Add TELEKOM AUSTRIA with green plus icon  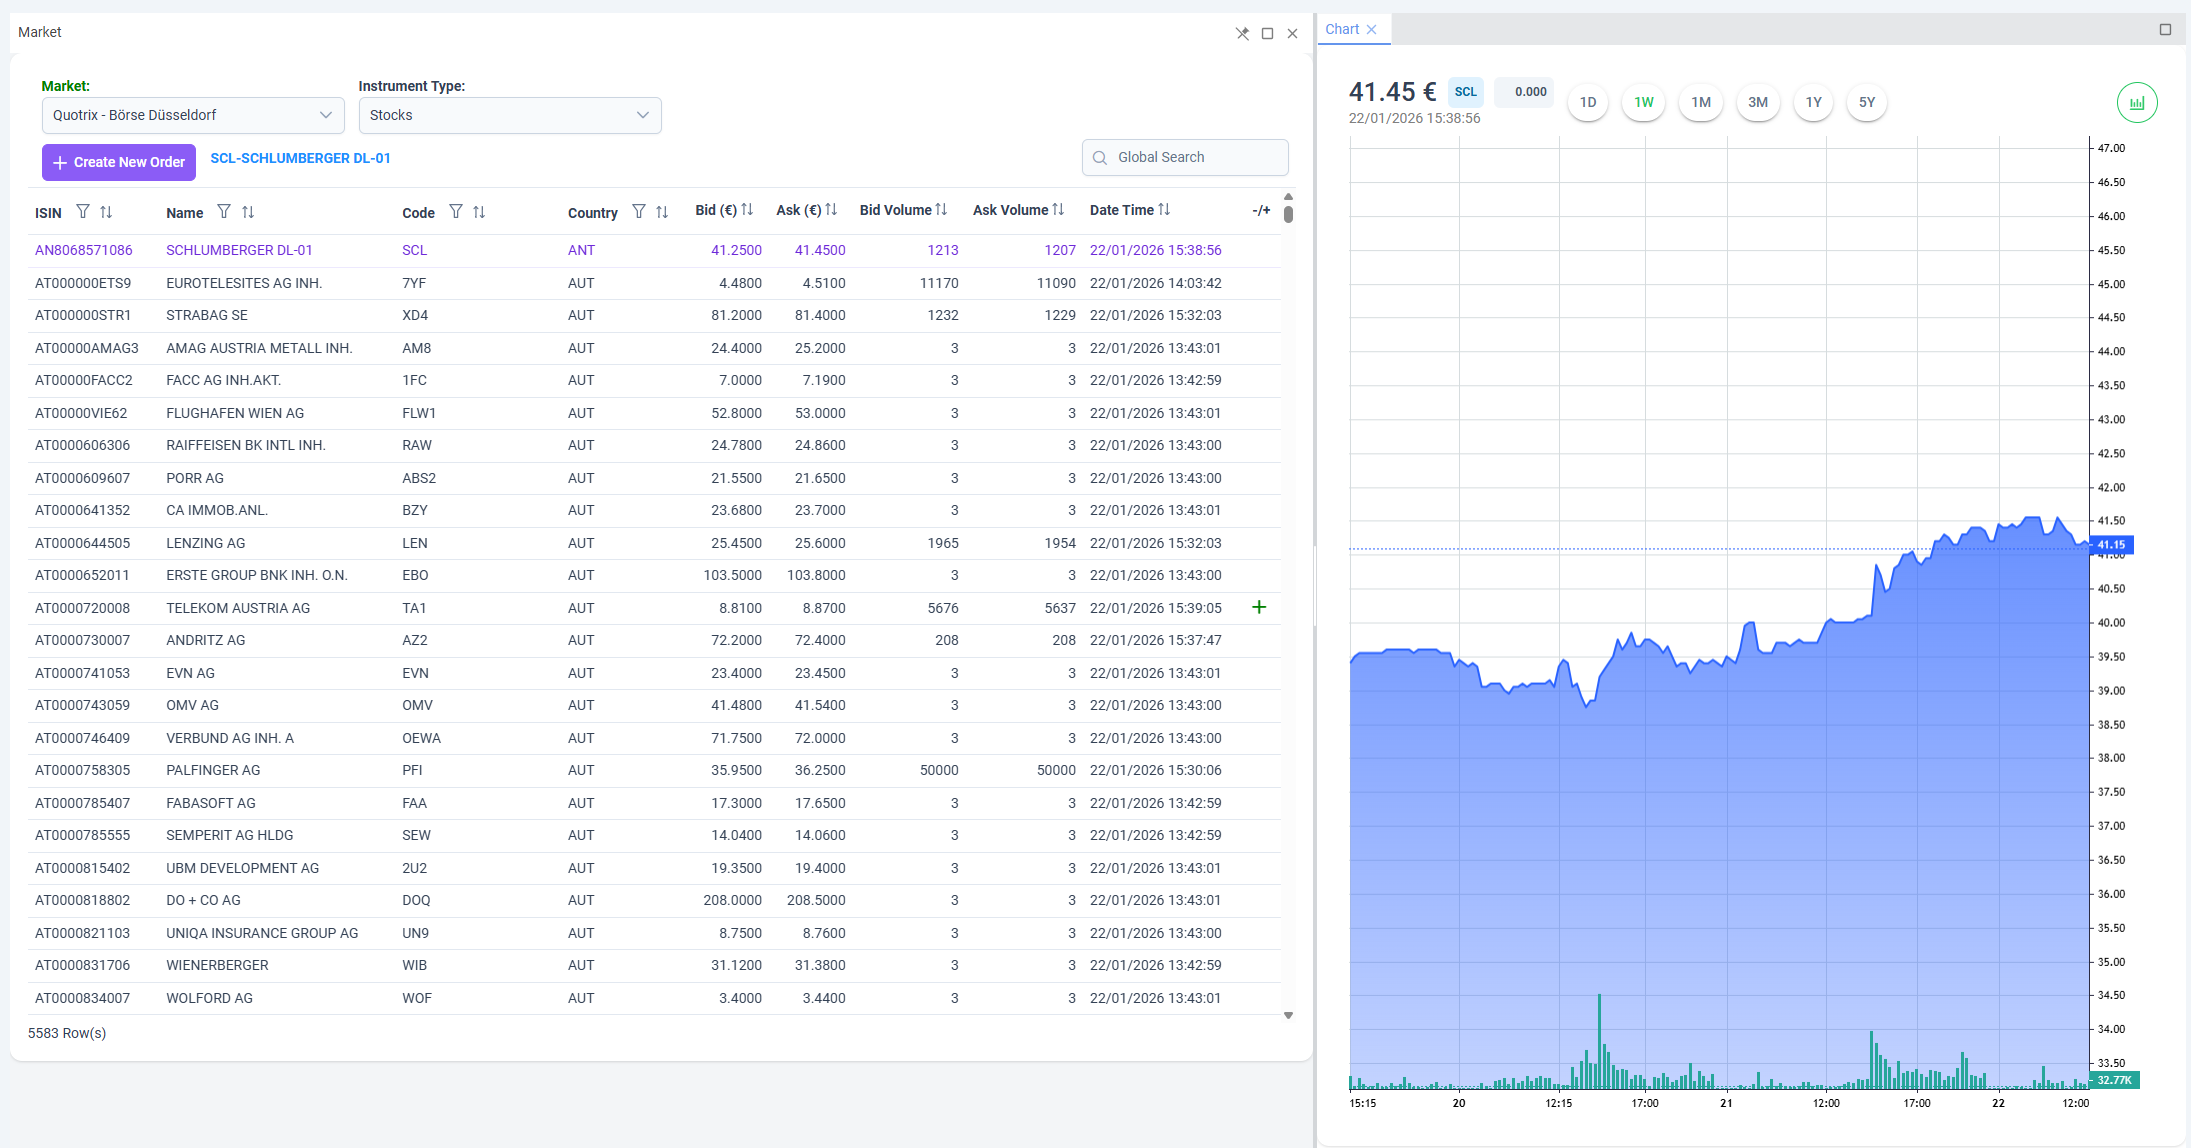[1259, 607]
